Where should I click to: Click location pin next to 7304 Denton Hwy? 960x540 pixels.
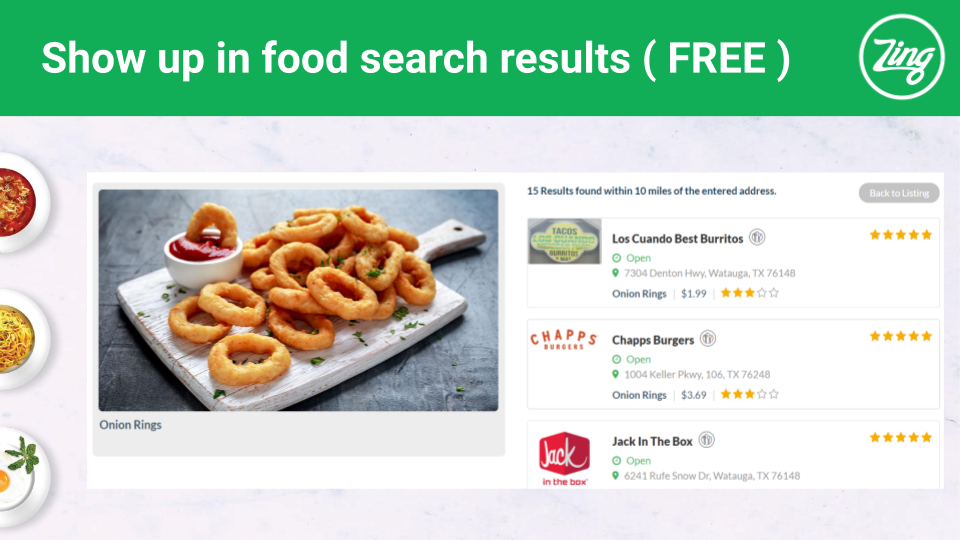click(x=616, y=272)
